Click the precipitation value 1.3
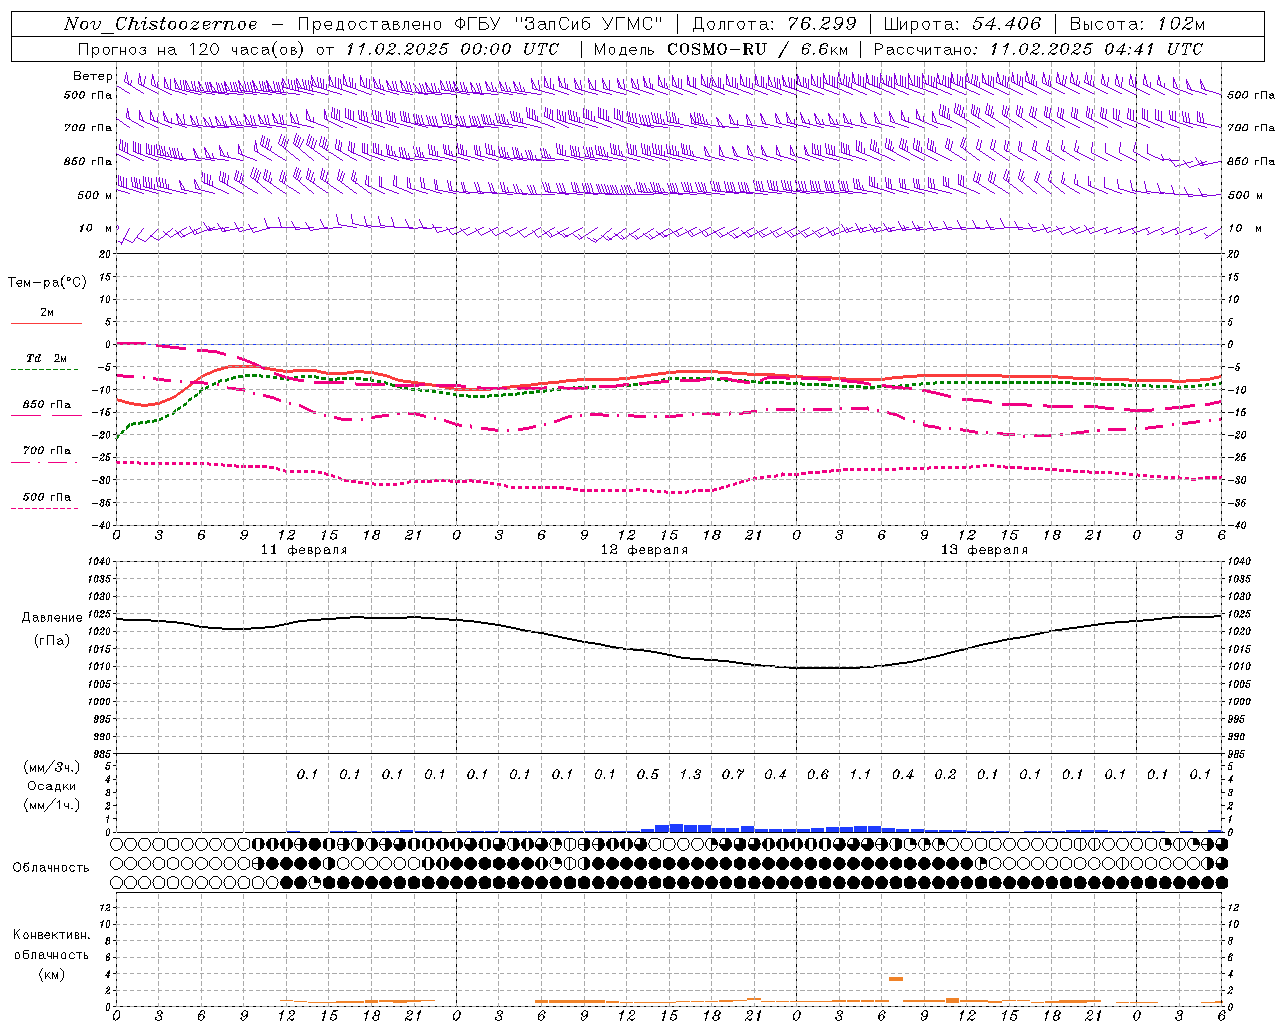 click(x=690, y=774)
